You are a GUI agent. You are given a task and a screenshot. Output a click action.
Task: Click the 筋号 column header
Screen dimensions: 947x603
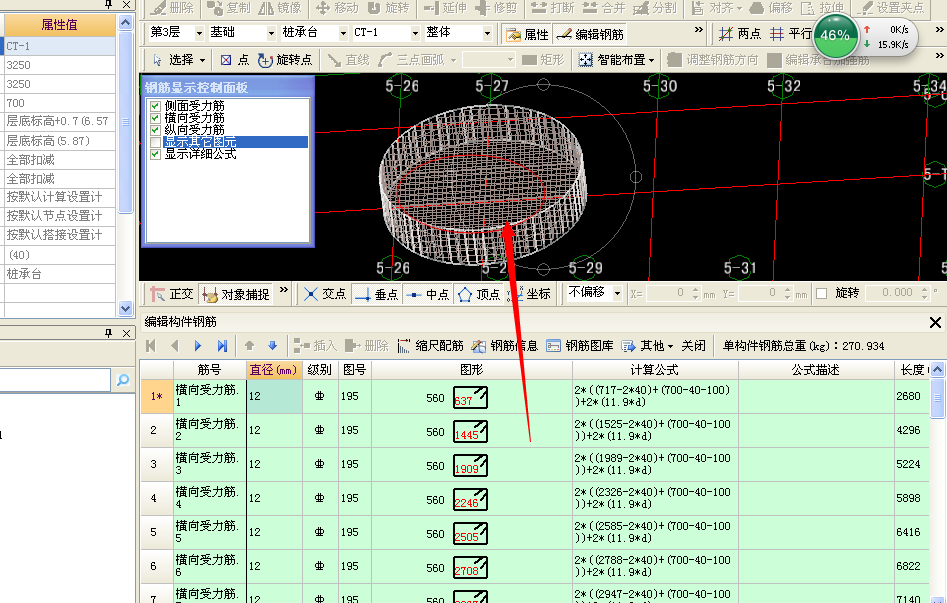(210, 370)
